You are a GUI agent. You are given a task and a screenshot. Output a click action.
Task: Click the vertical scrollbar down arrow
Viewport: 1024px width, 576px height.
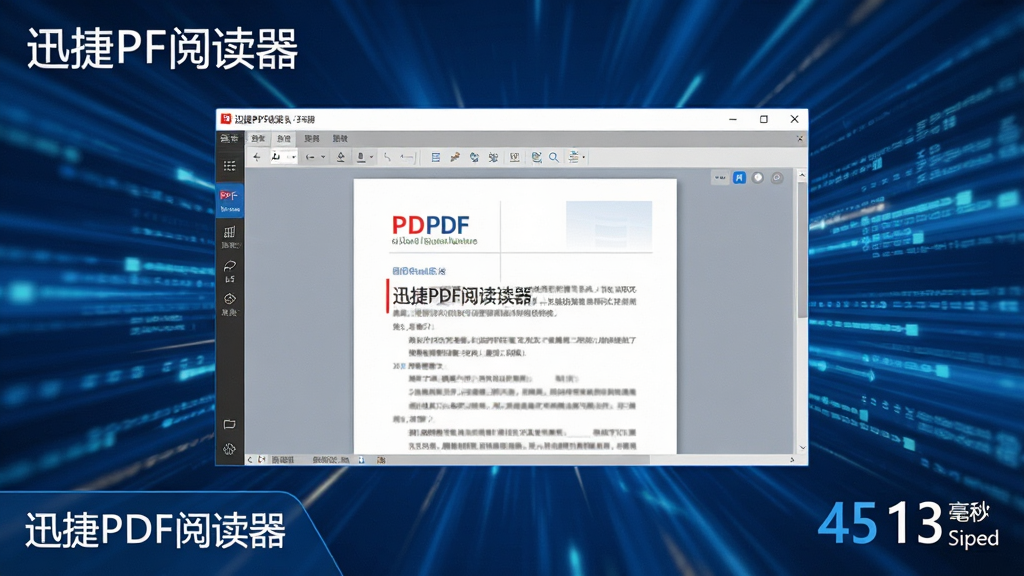(802, 448)
